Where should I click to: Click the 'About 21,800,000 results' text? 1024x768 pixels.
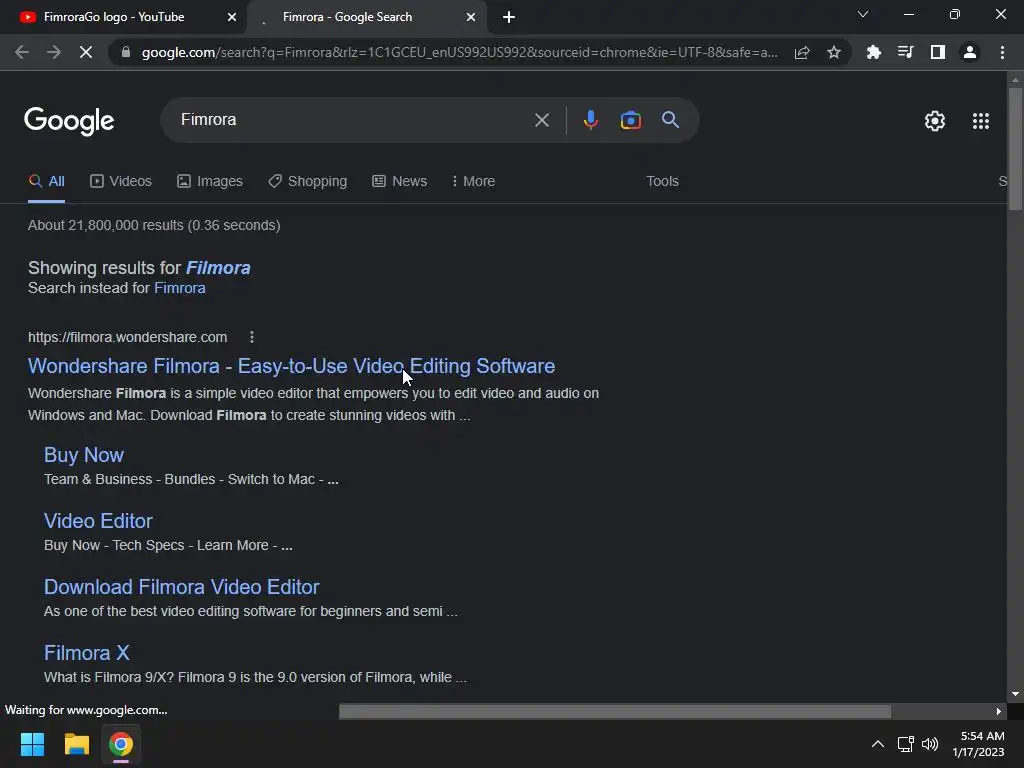(x=154, y=225)
